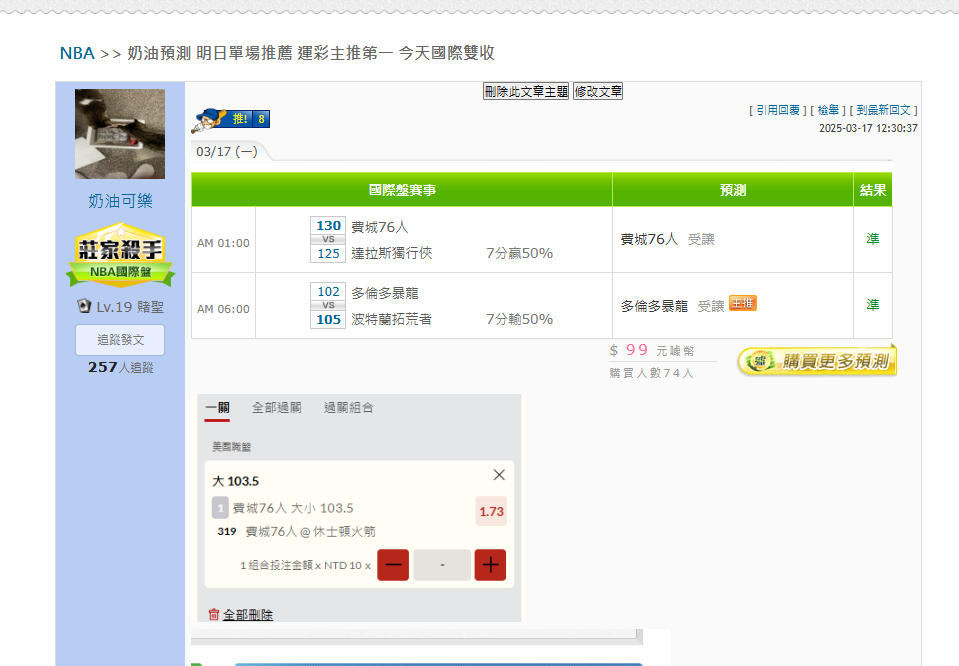Click 國際盤賽事 table header
Viewport: 959px width, 666px height.
402,190
